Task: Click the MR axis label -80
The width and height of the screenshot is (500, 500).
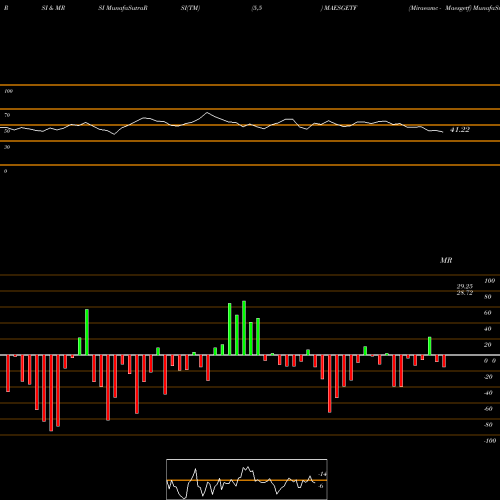Action: click(488, 425)
